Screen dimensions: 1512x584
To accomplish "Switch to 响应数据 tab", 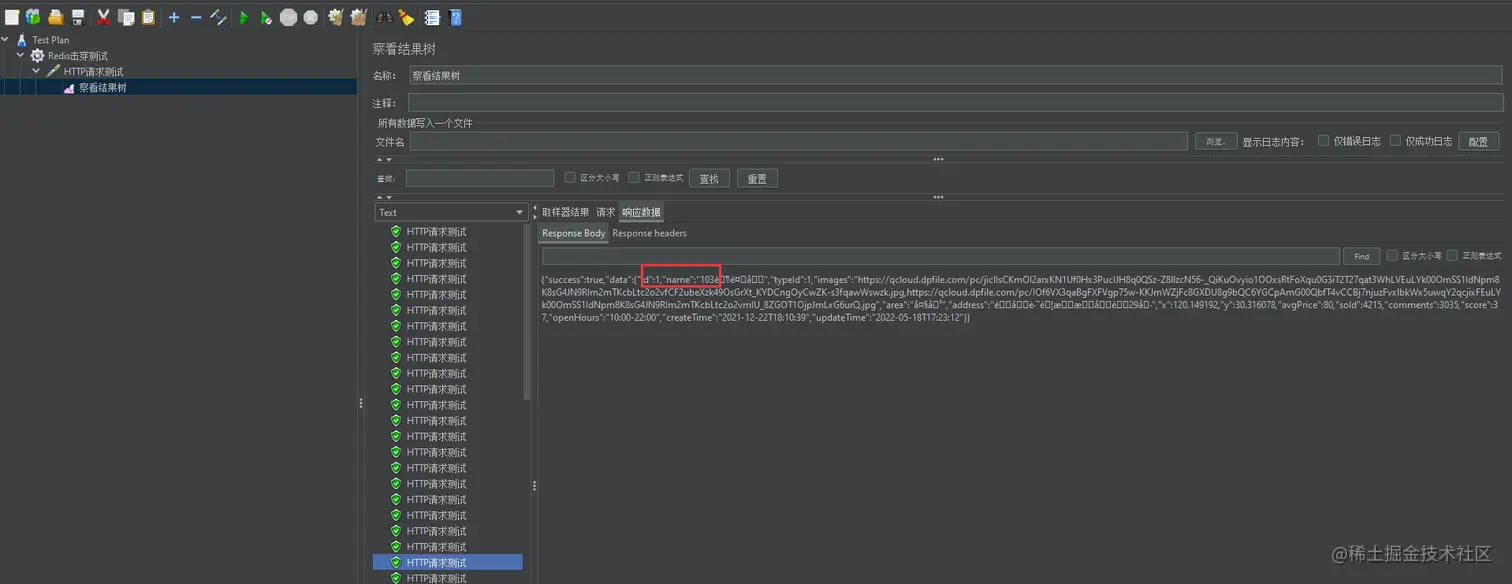I will (640, 212).
